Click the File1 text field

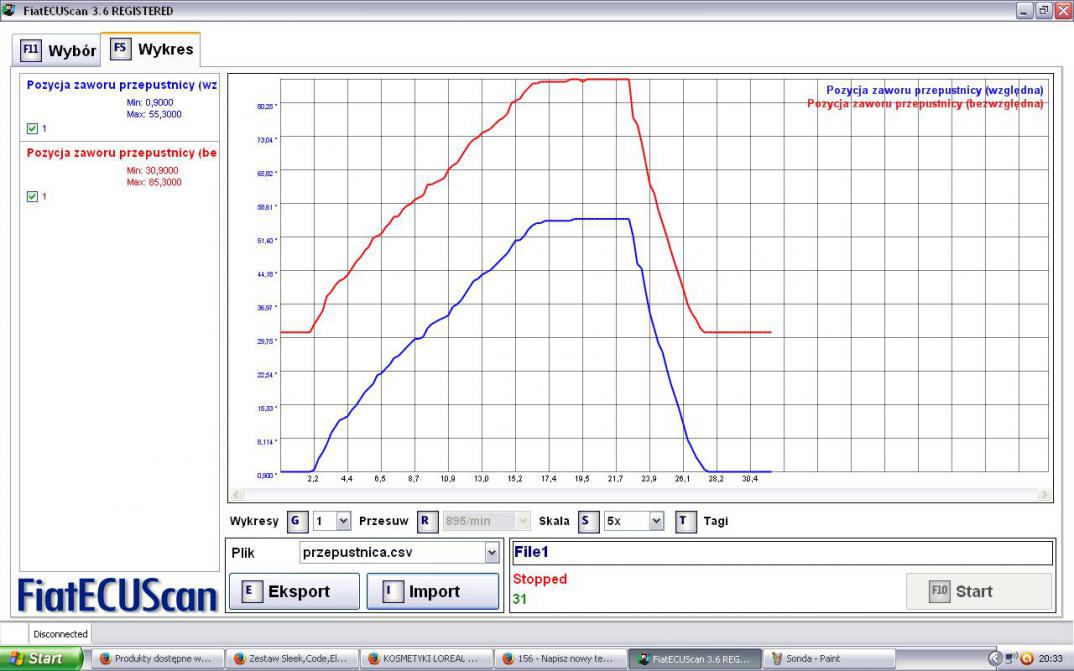tap(781, 552)
